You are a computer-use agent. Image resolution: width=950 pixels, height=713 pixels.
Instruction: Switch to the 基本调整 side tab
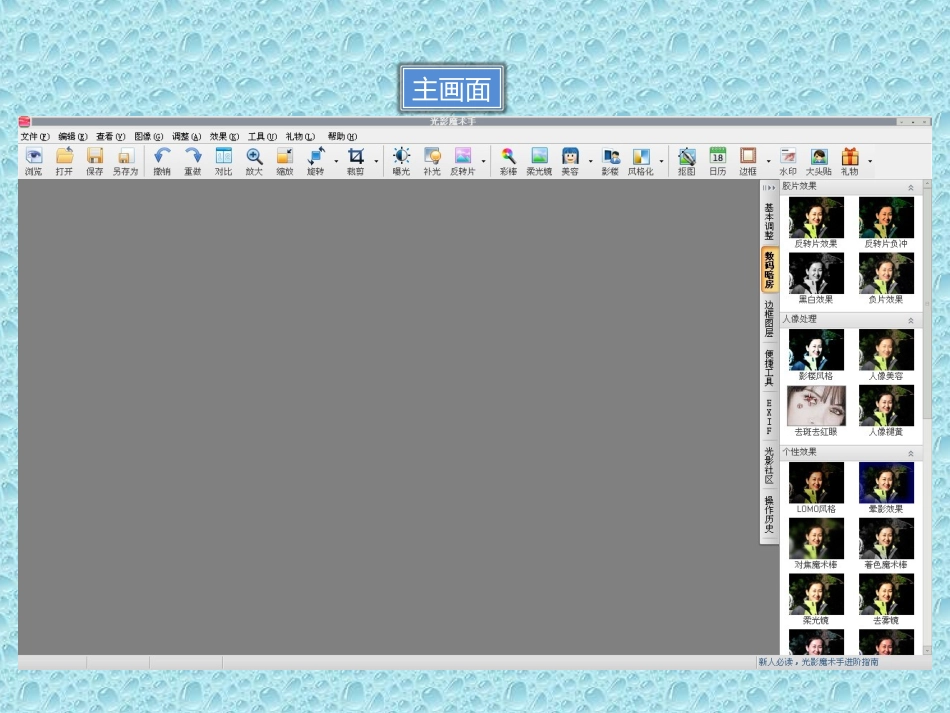[769, 221]
